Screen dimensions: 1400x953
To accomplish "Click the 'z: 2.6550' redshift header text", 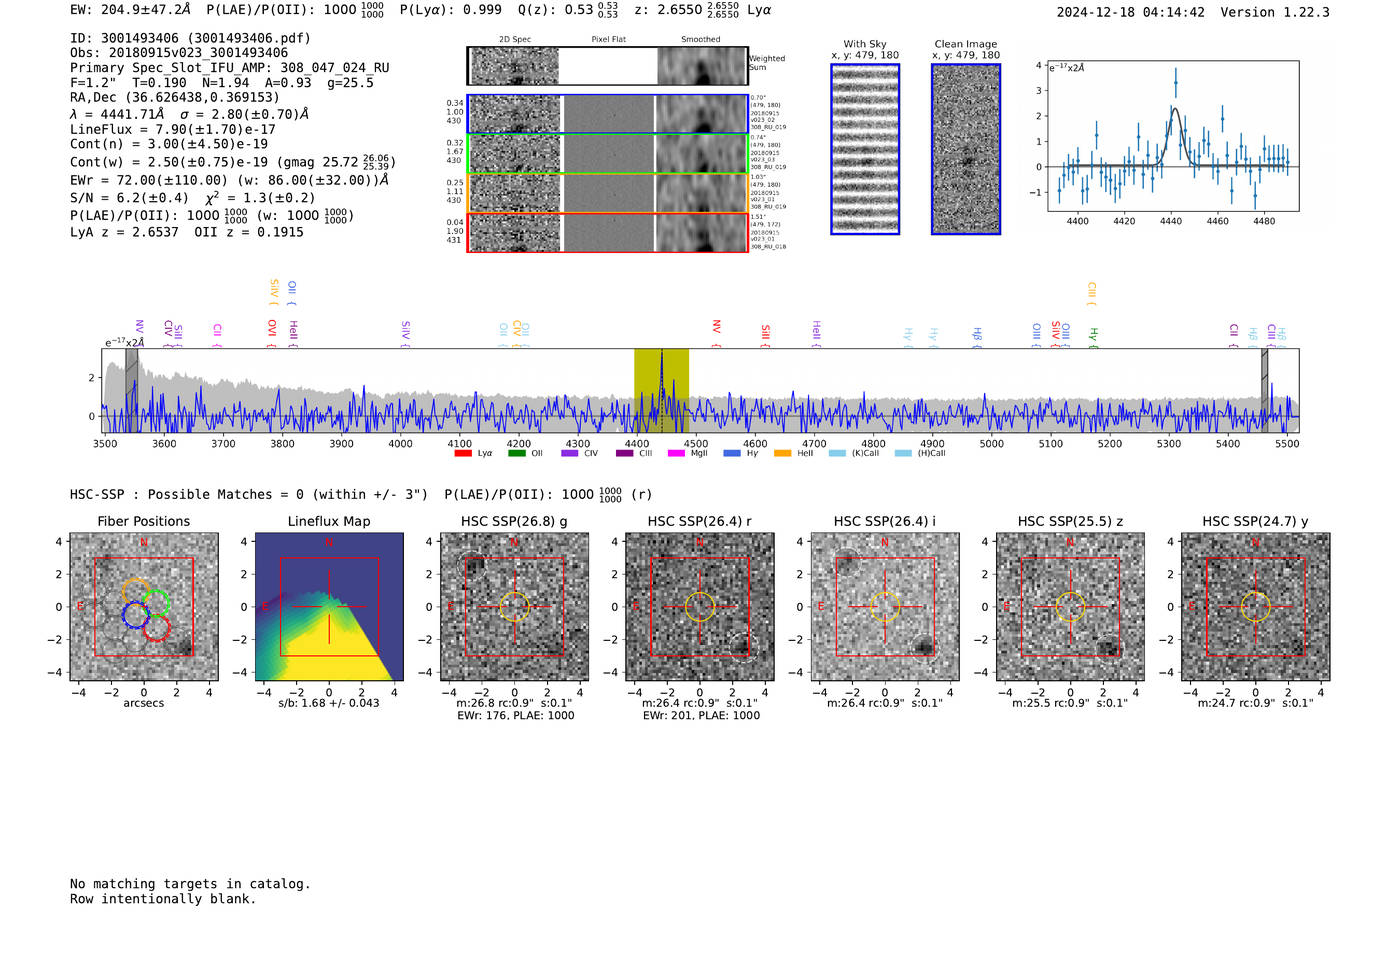I will tap(669, 10).
